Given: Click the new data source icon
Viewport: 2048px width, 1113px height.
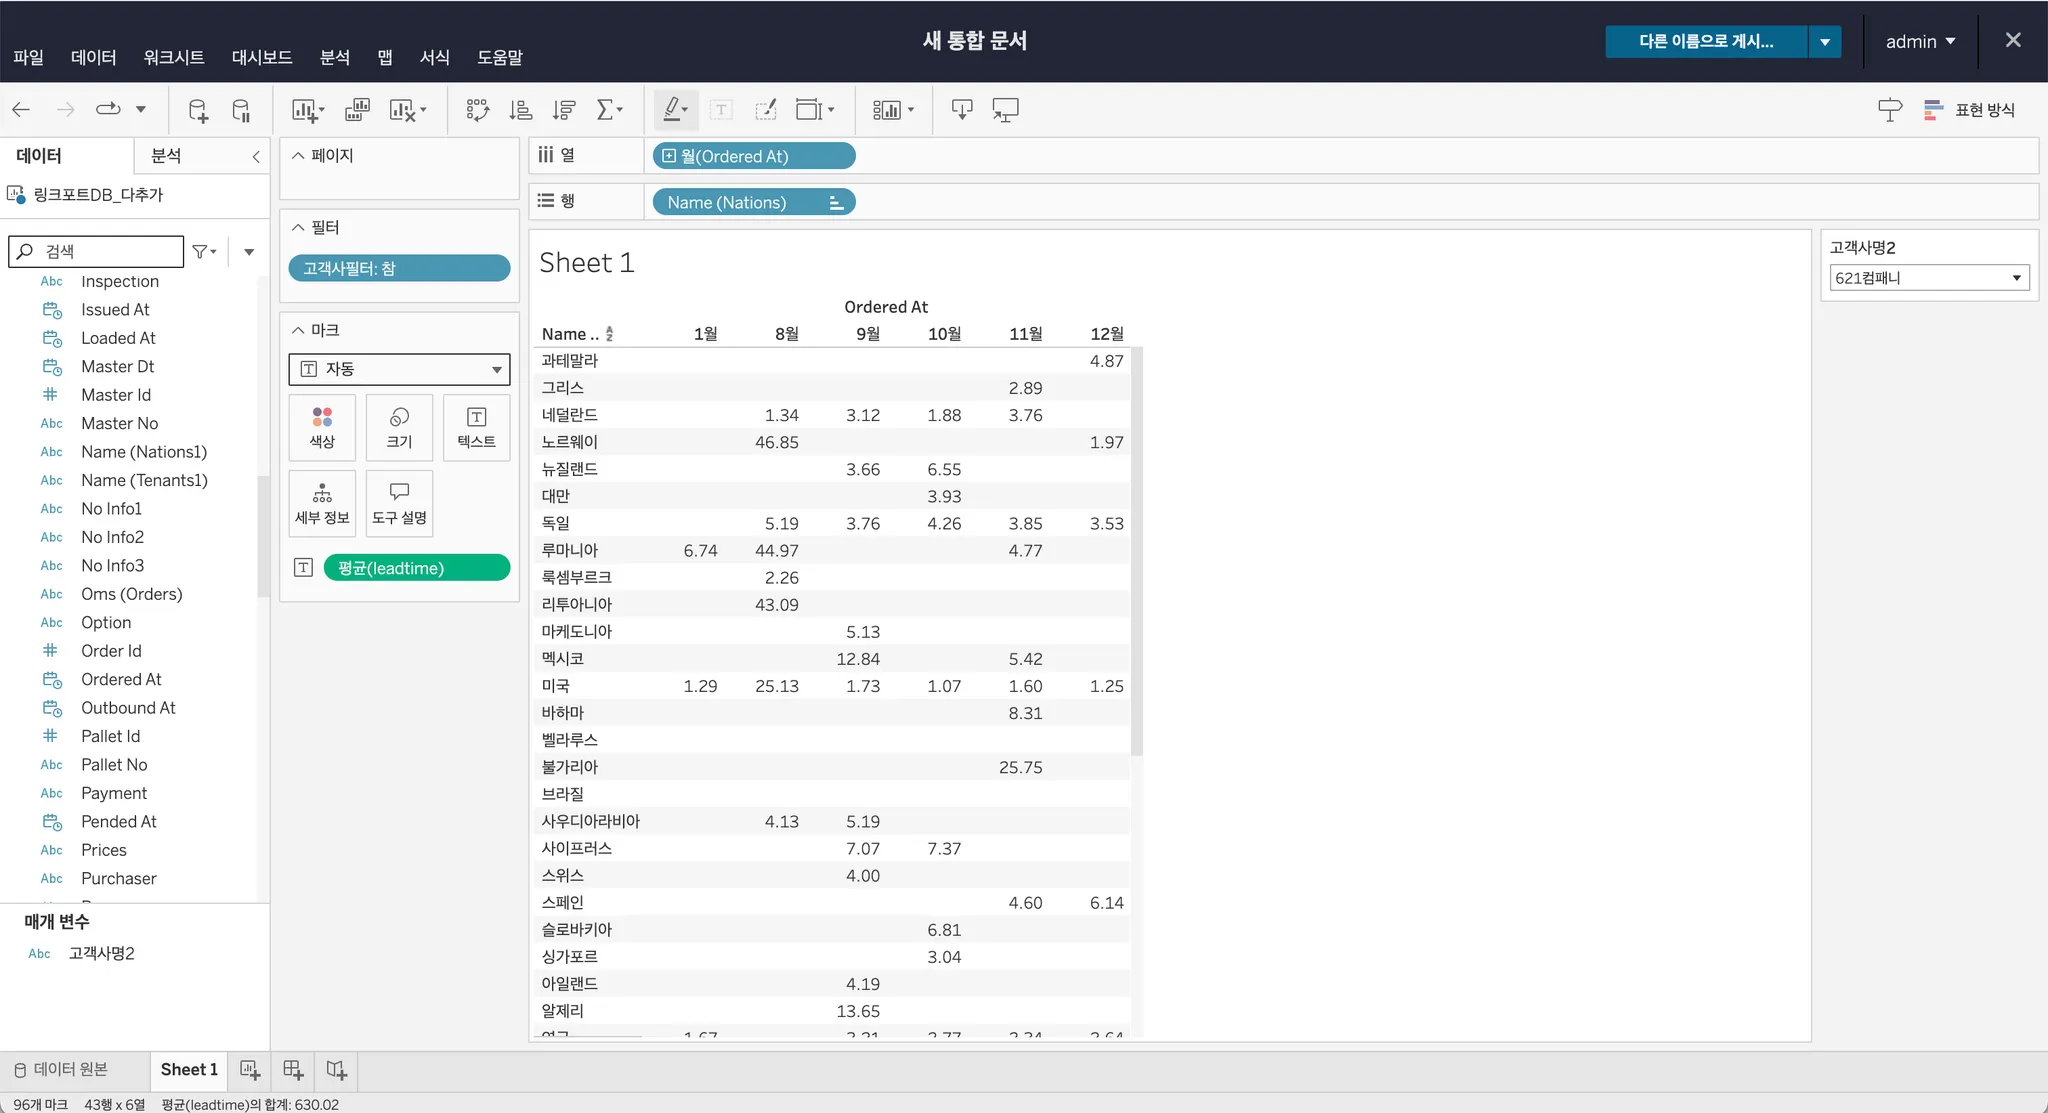Looking at the screenshot, I should (x=198, y=110).
